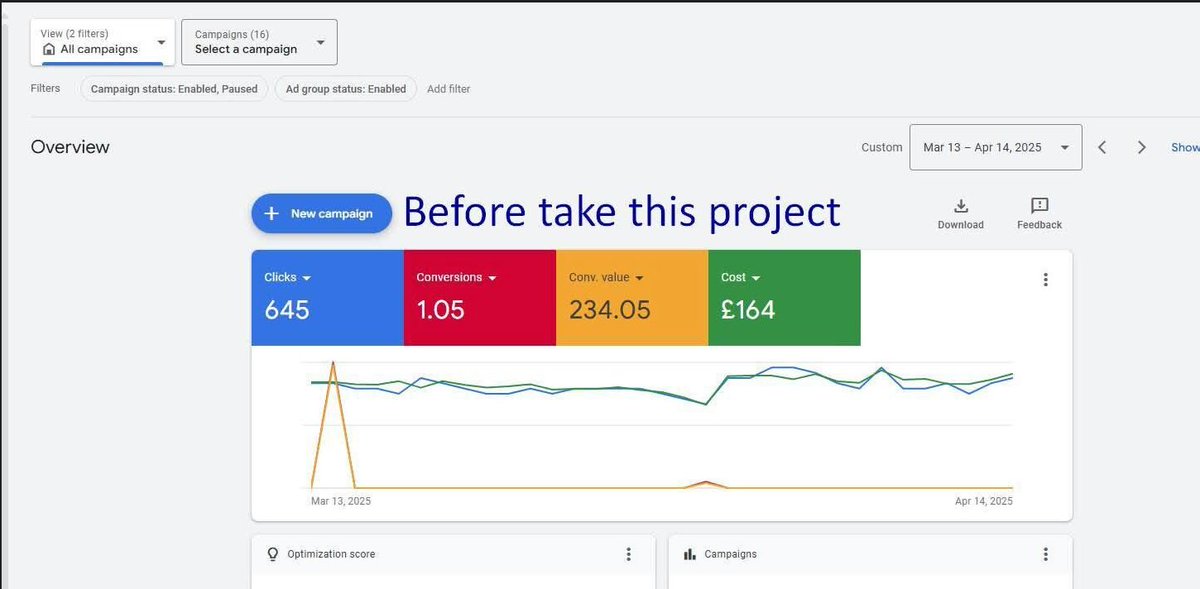Click the Add filter link

[448, 89]
